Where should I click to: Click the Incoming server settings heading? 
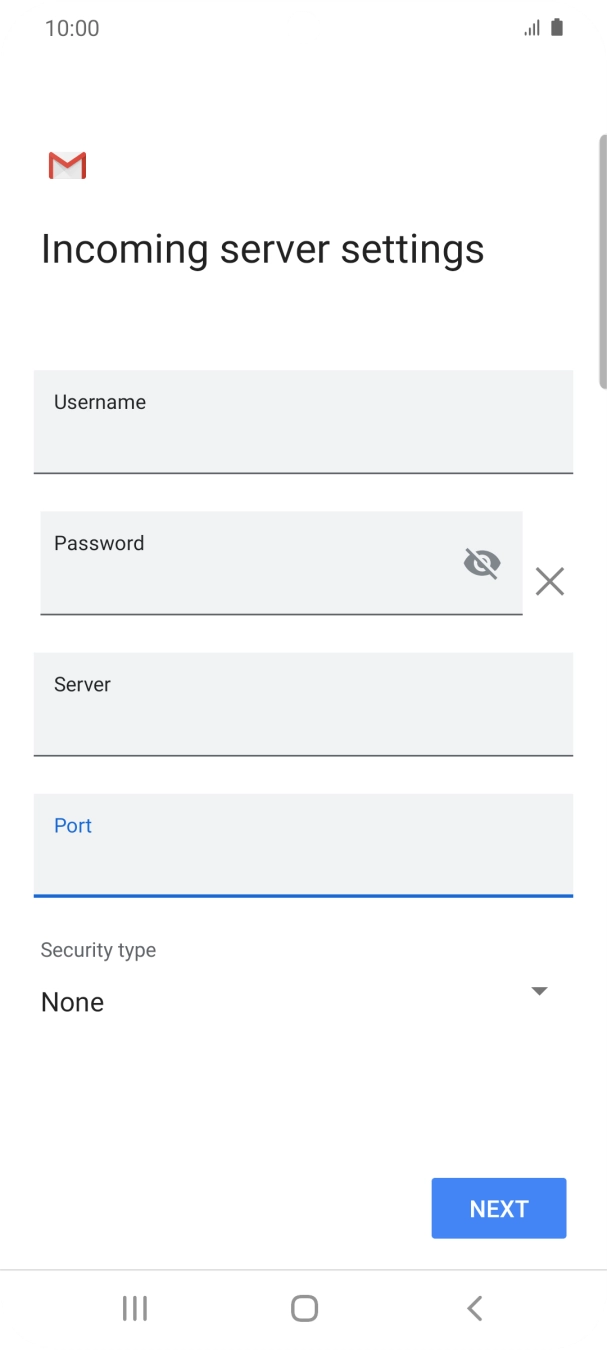tap(262, 248)
